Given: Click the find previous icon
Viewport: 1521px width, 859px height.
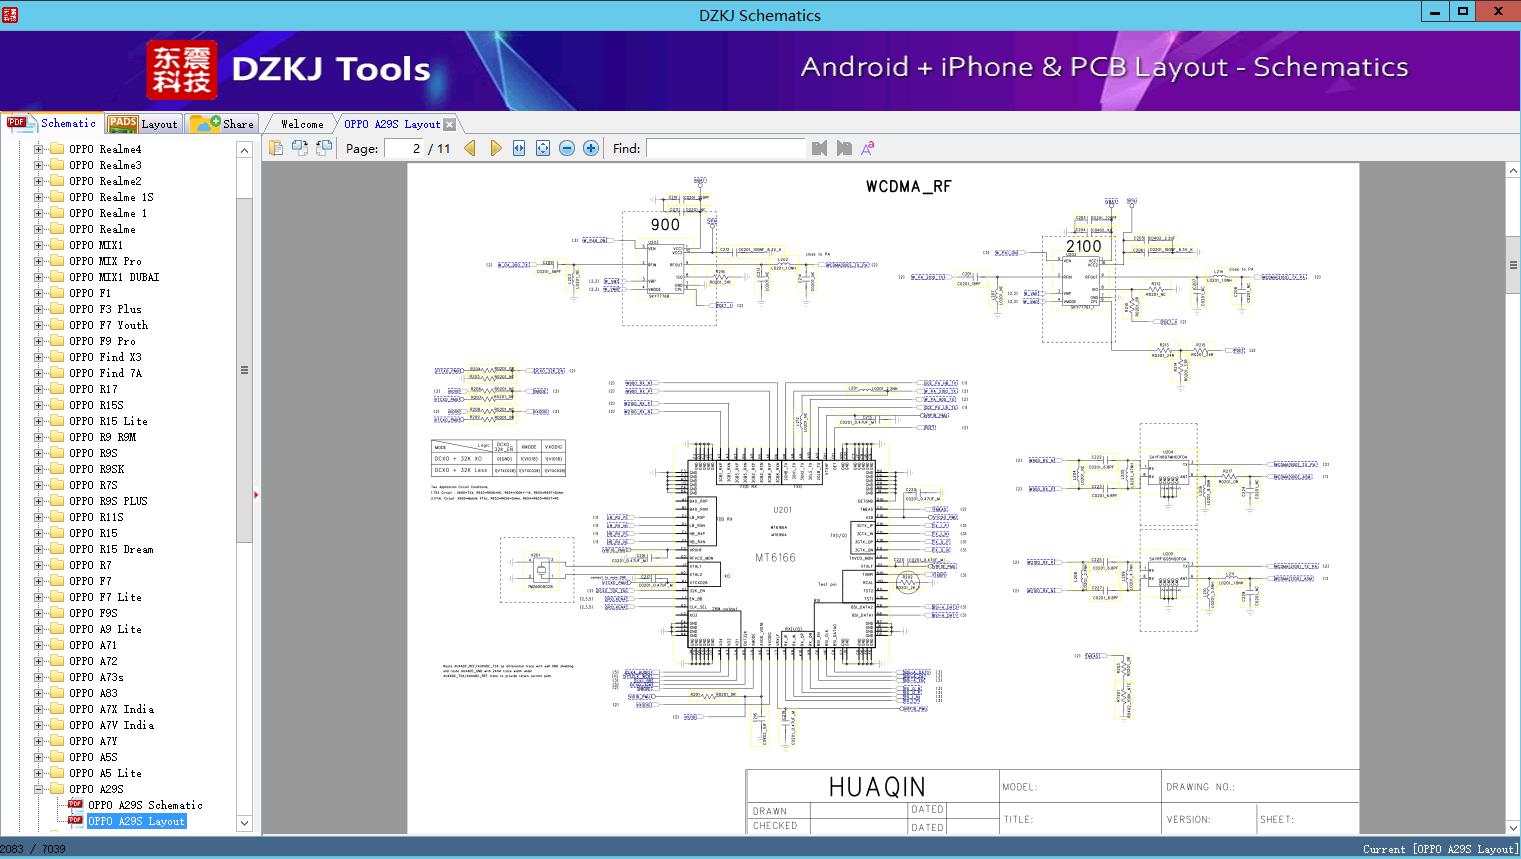Looking at the screenshot, I should click(x=820, y=148).
